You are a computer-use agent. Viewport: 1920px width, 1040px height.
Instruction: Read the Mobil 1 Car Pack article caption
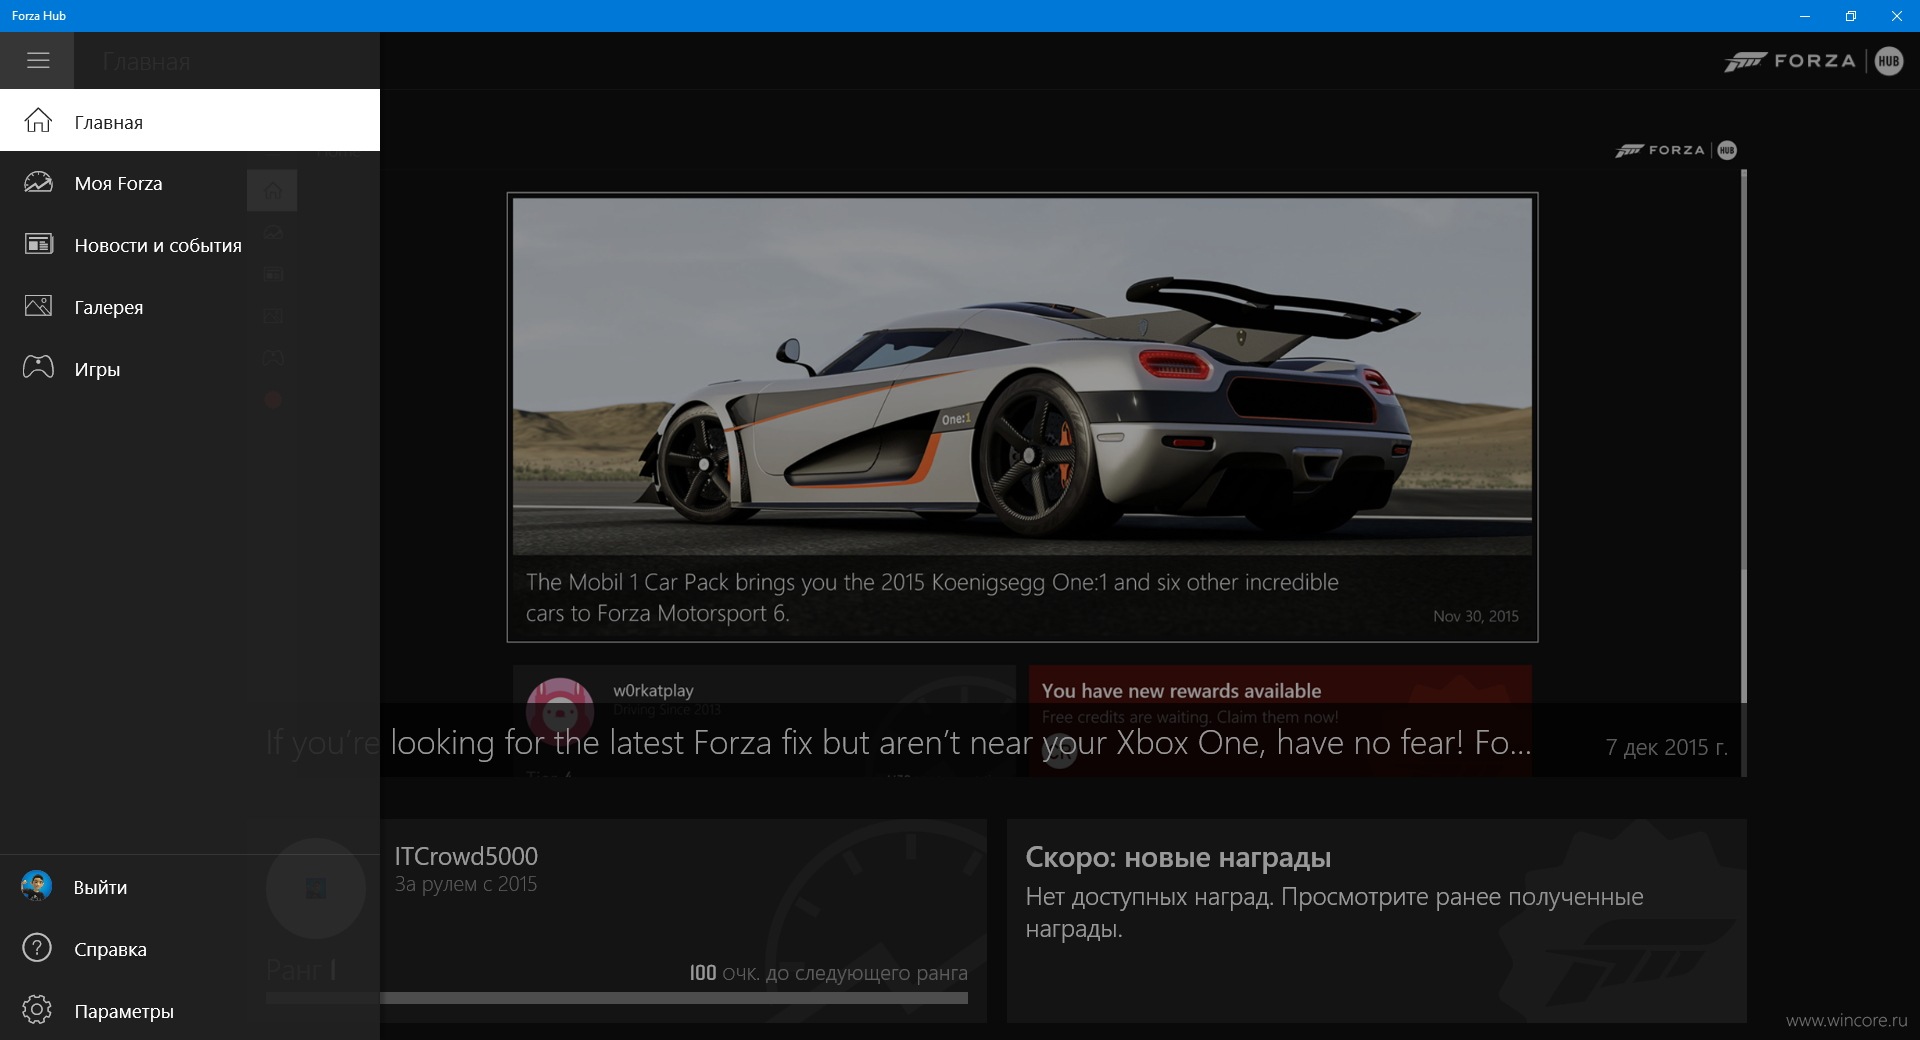(932, 597)
